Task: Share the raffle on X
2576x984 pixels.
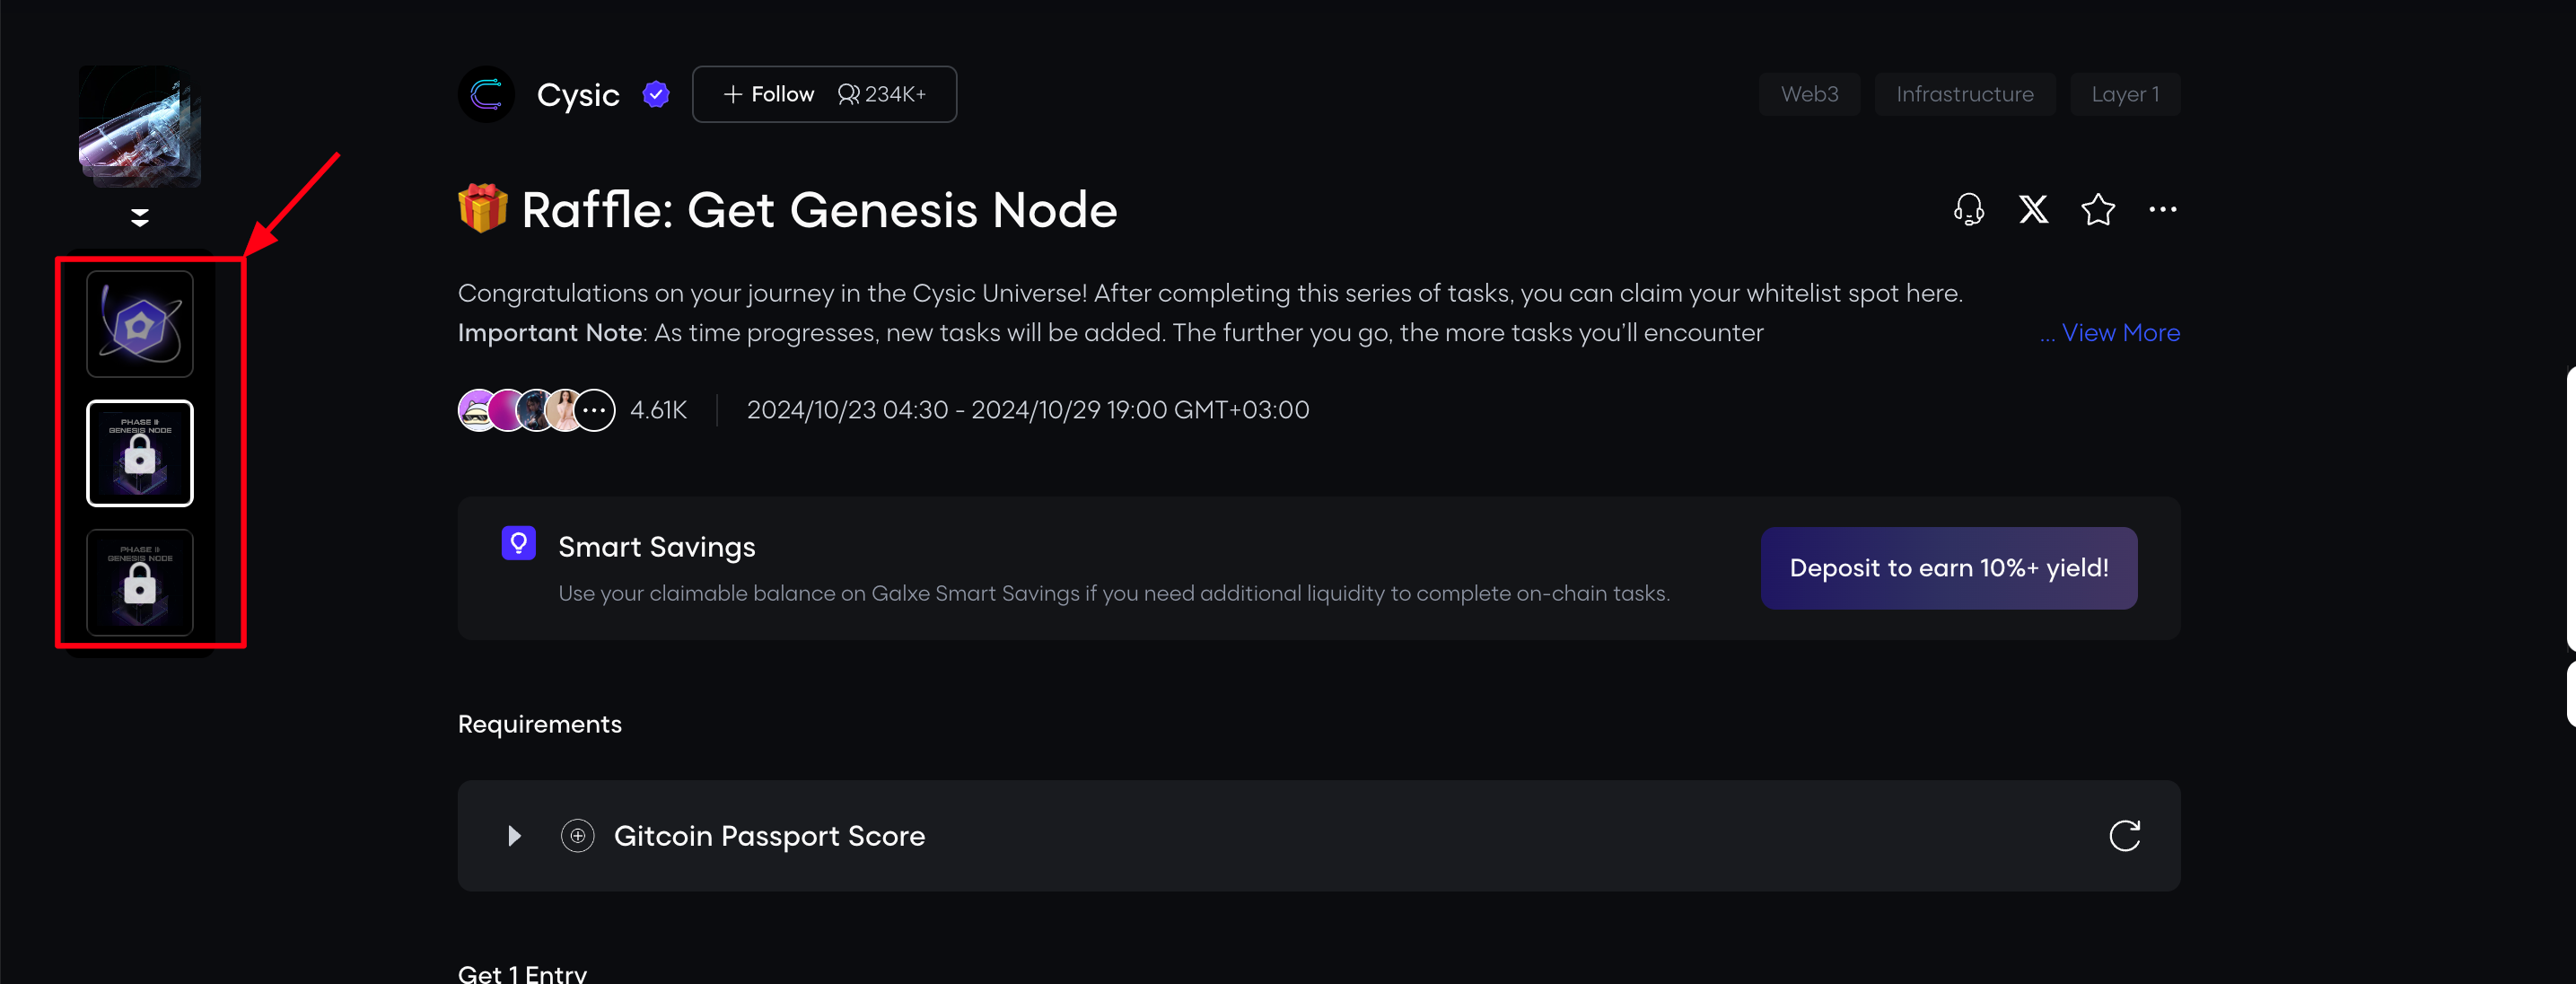Action: pos(2033,209)
